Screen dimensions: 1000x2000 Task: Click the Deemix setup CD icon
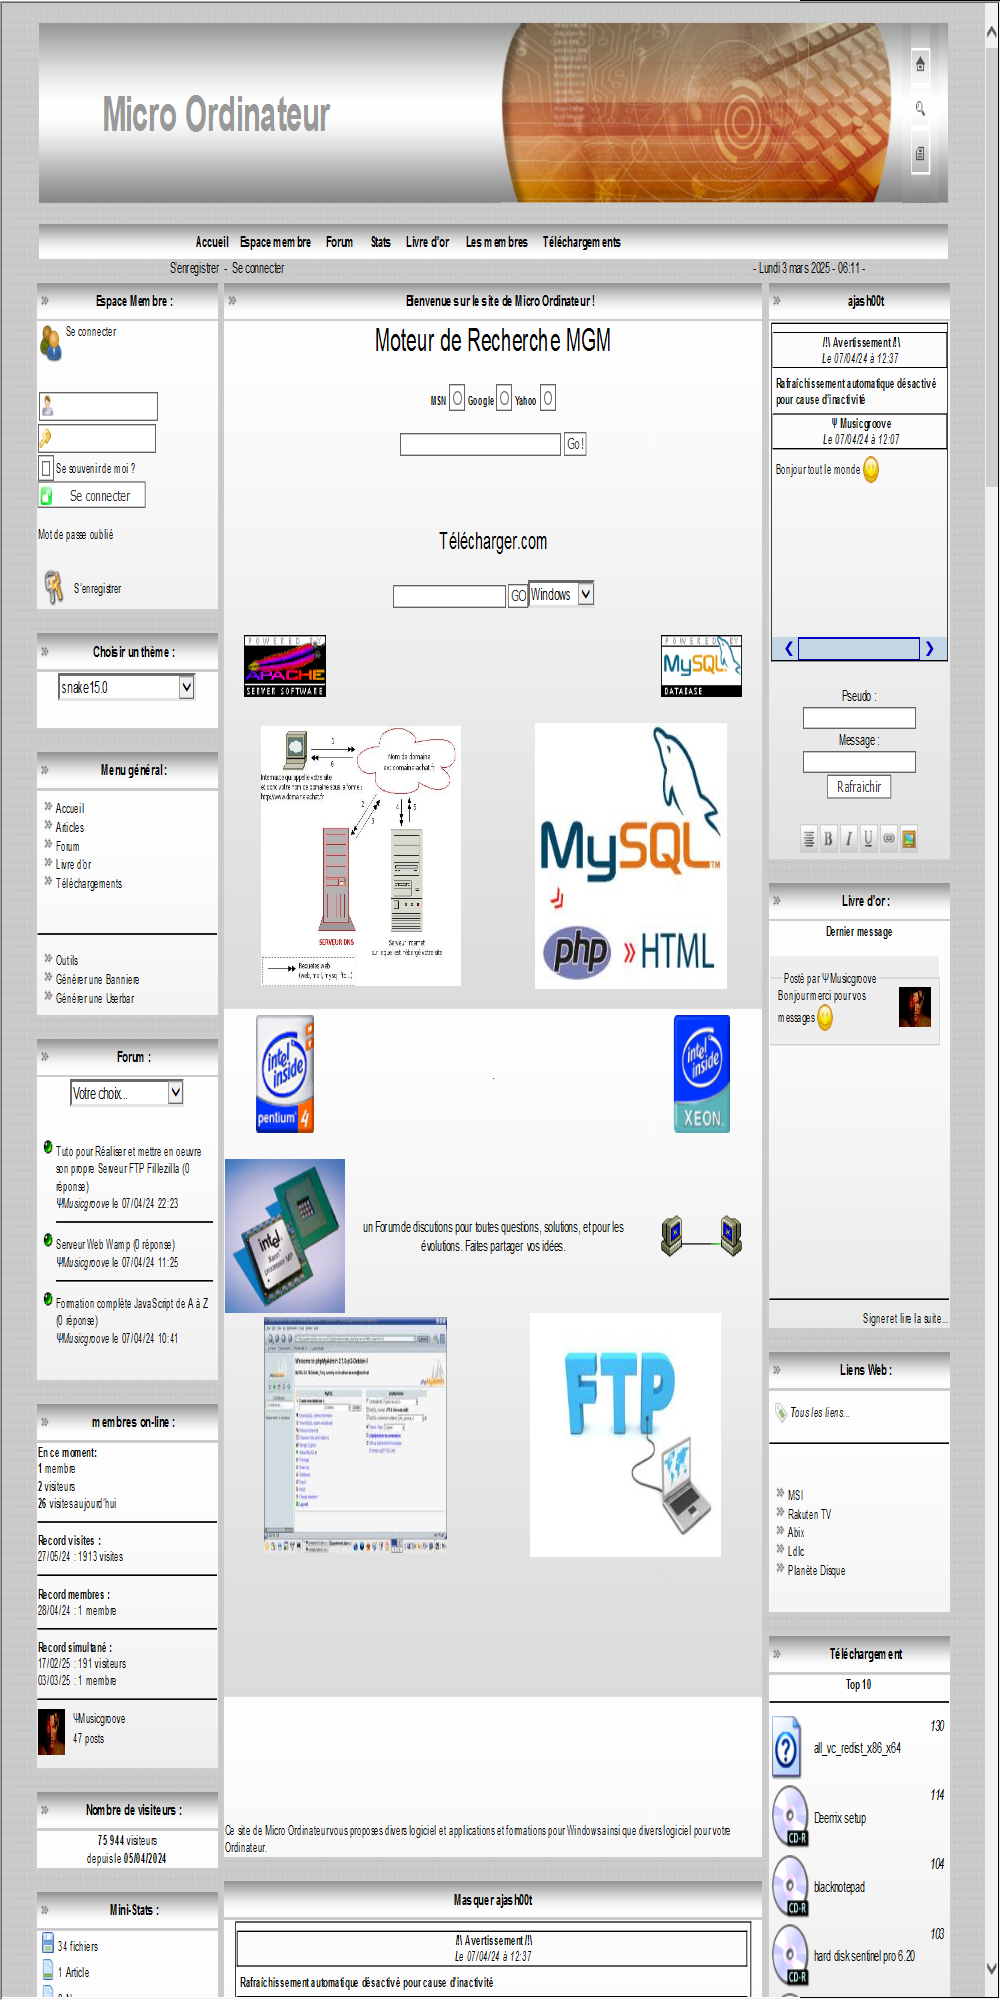[x=790, y=1815]
